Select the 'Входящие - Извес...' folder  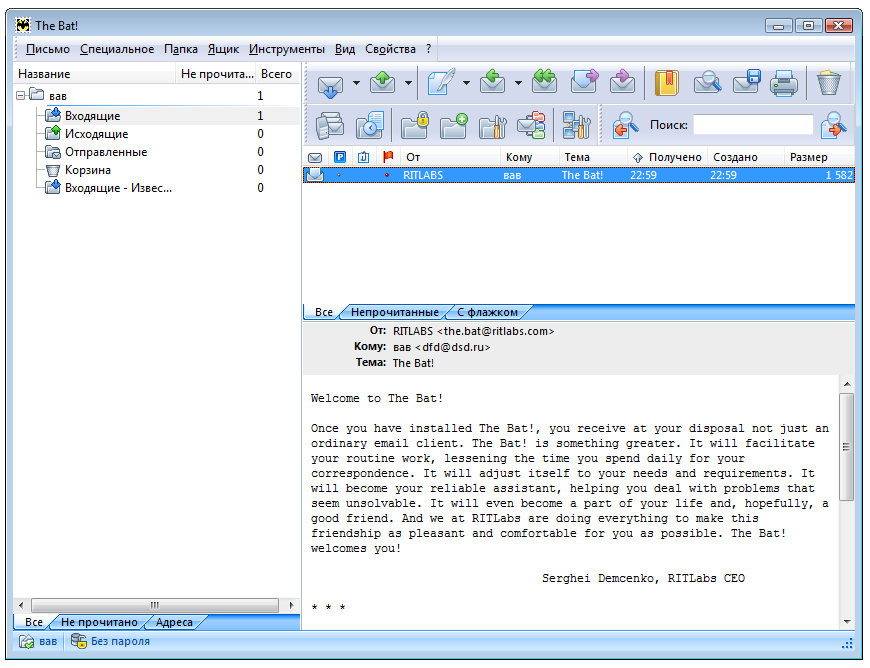point(118,188)
